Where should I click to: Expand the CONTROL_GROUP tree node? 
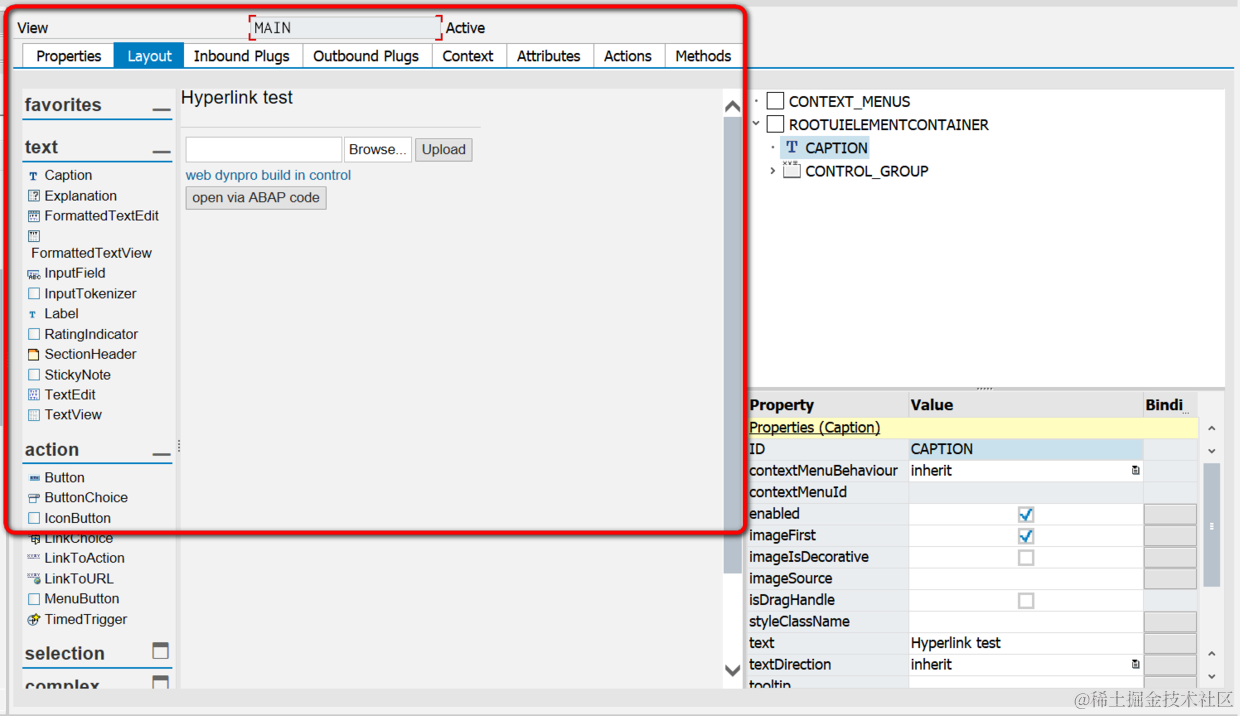(772, 171)
